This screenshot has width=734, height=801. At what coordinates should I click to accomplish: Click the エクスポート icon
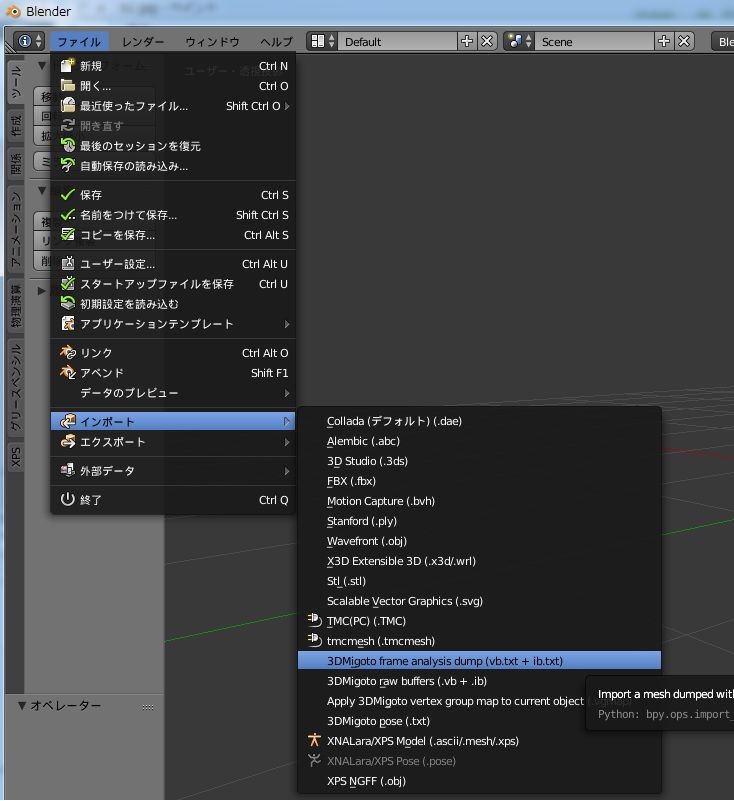[67, 441]
